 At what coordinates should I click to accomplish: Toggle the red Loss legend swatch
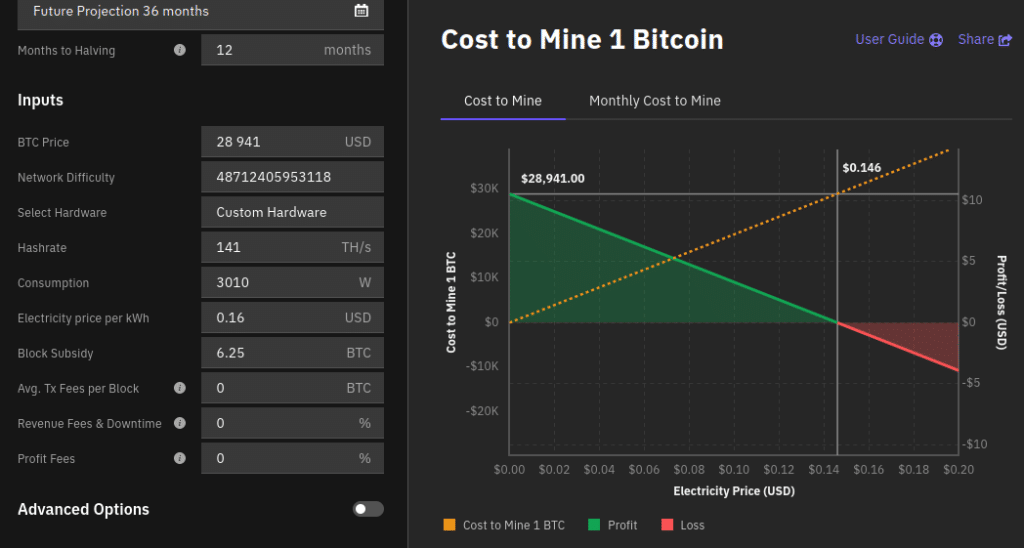pos(667,524)
